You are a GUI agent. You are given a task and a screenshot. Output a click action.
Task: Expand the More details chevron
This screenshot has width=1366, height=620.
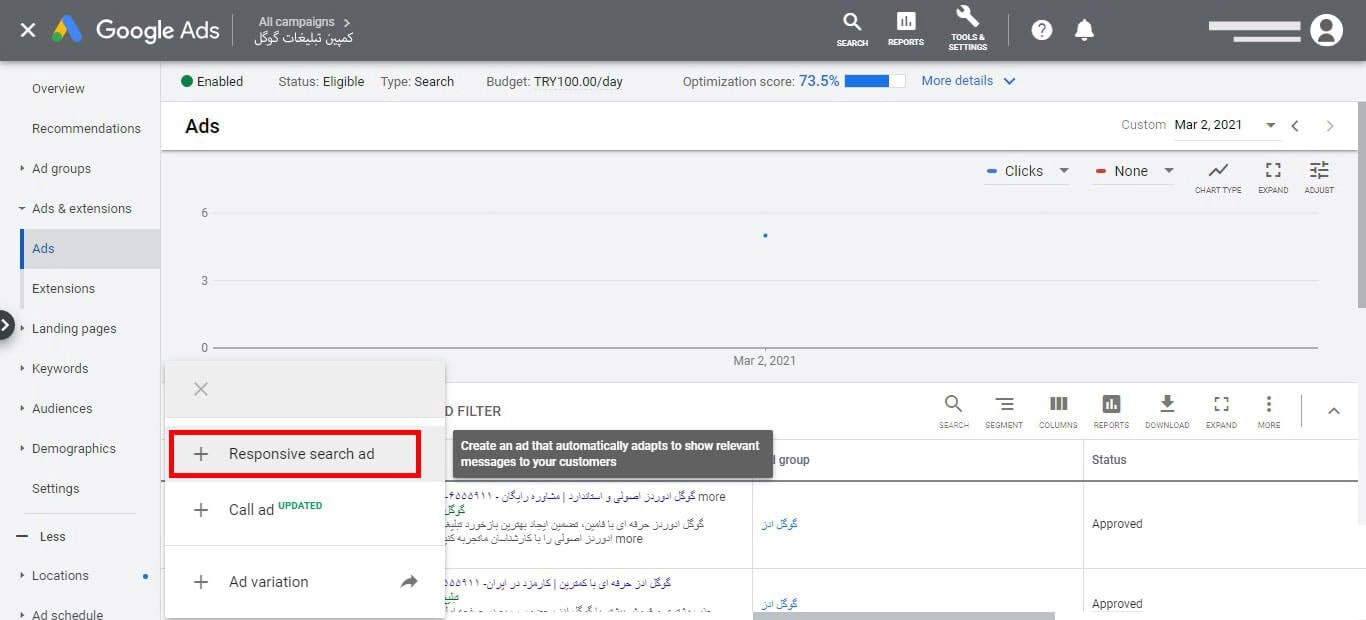(1009, 81)
